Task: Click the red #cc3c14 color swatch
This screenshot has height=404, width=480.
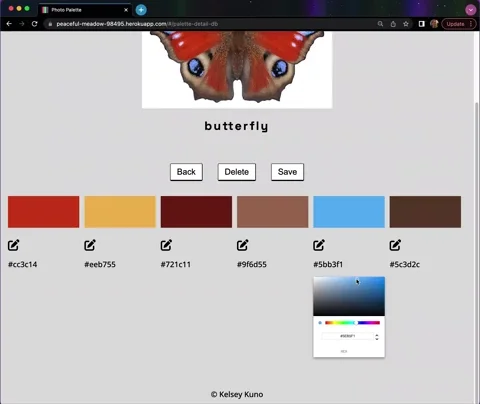Action: pyautogui.click(x=44, y=212)
